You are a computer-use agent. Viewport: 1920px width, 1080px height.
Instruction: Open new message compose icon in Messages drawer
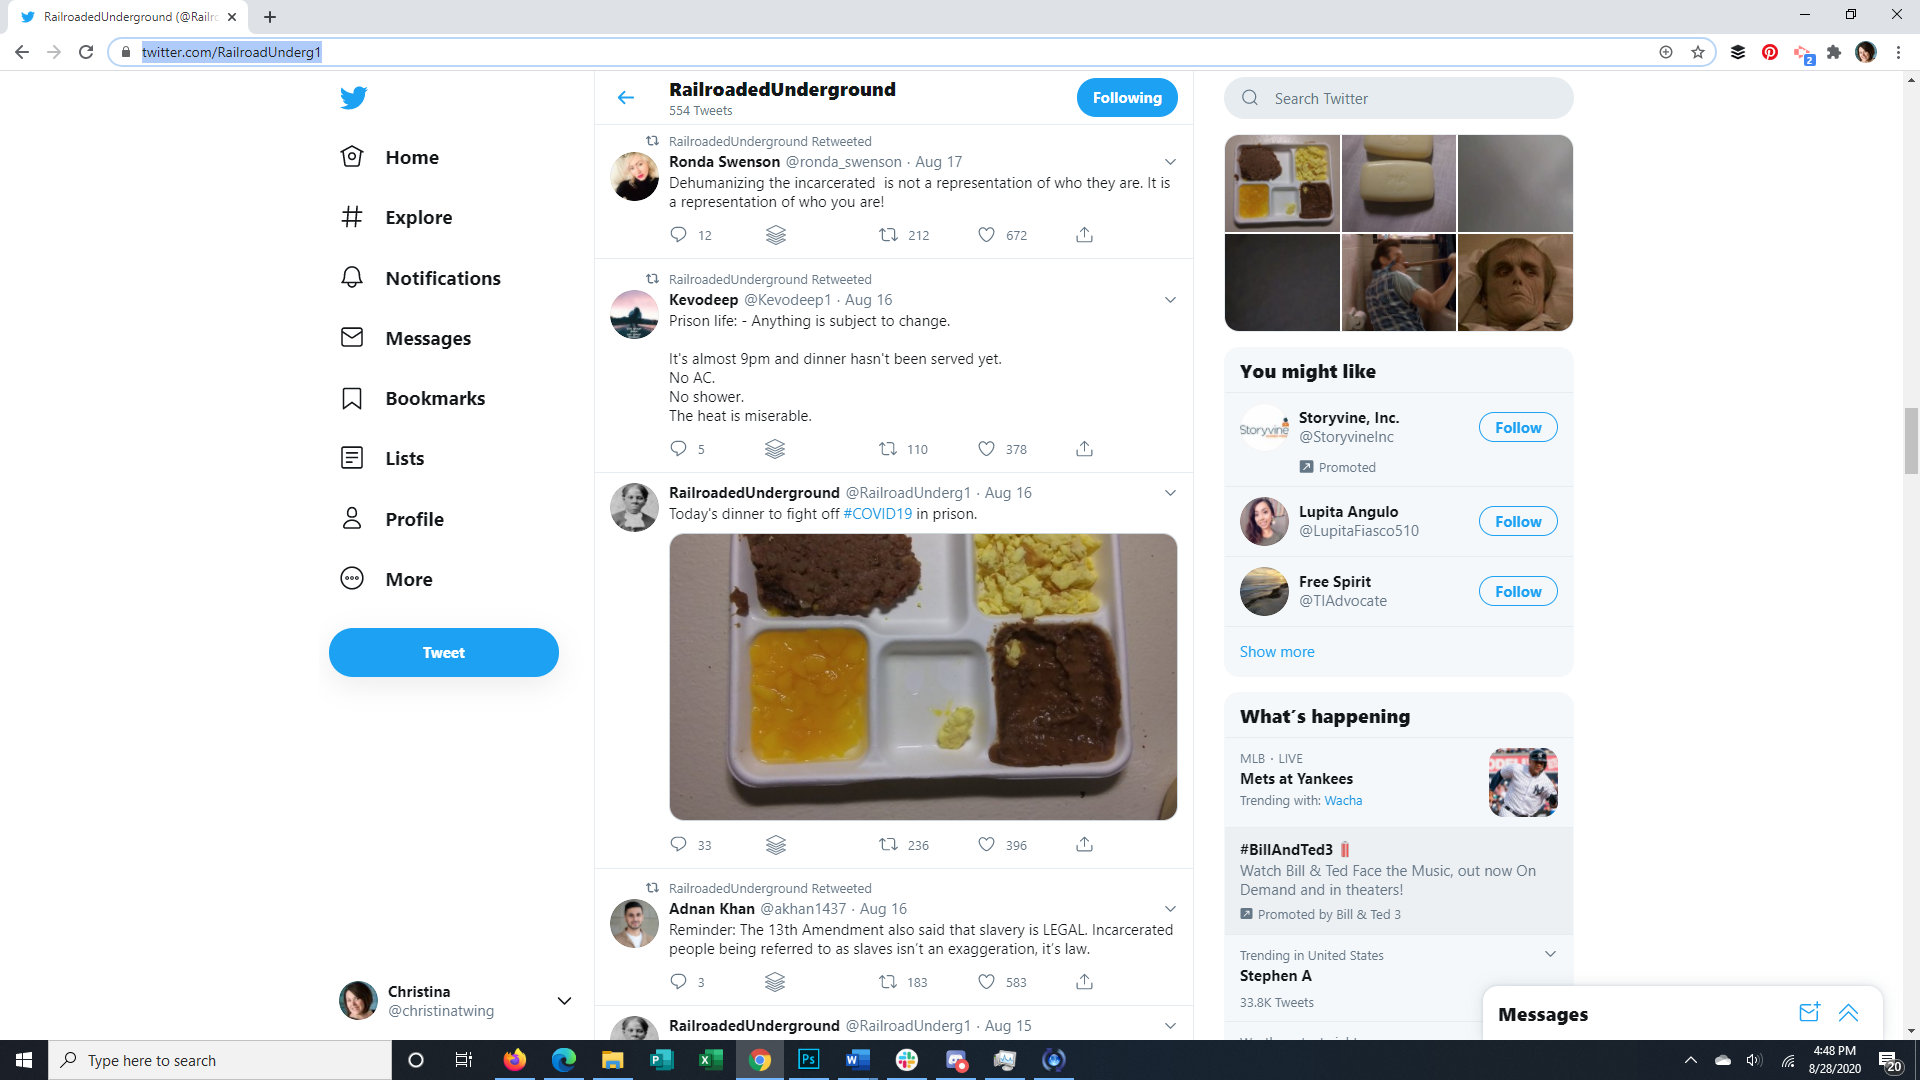pyautogui.click(x=1809, y=1013)
